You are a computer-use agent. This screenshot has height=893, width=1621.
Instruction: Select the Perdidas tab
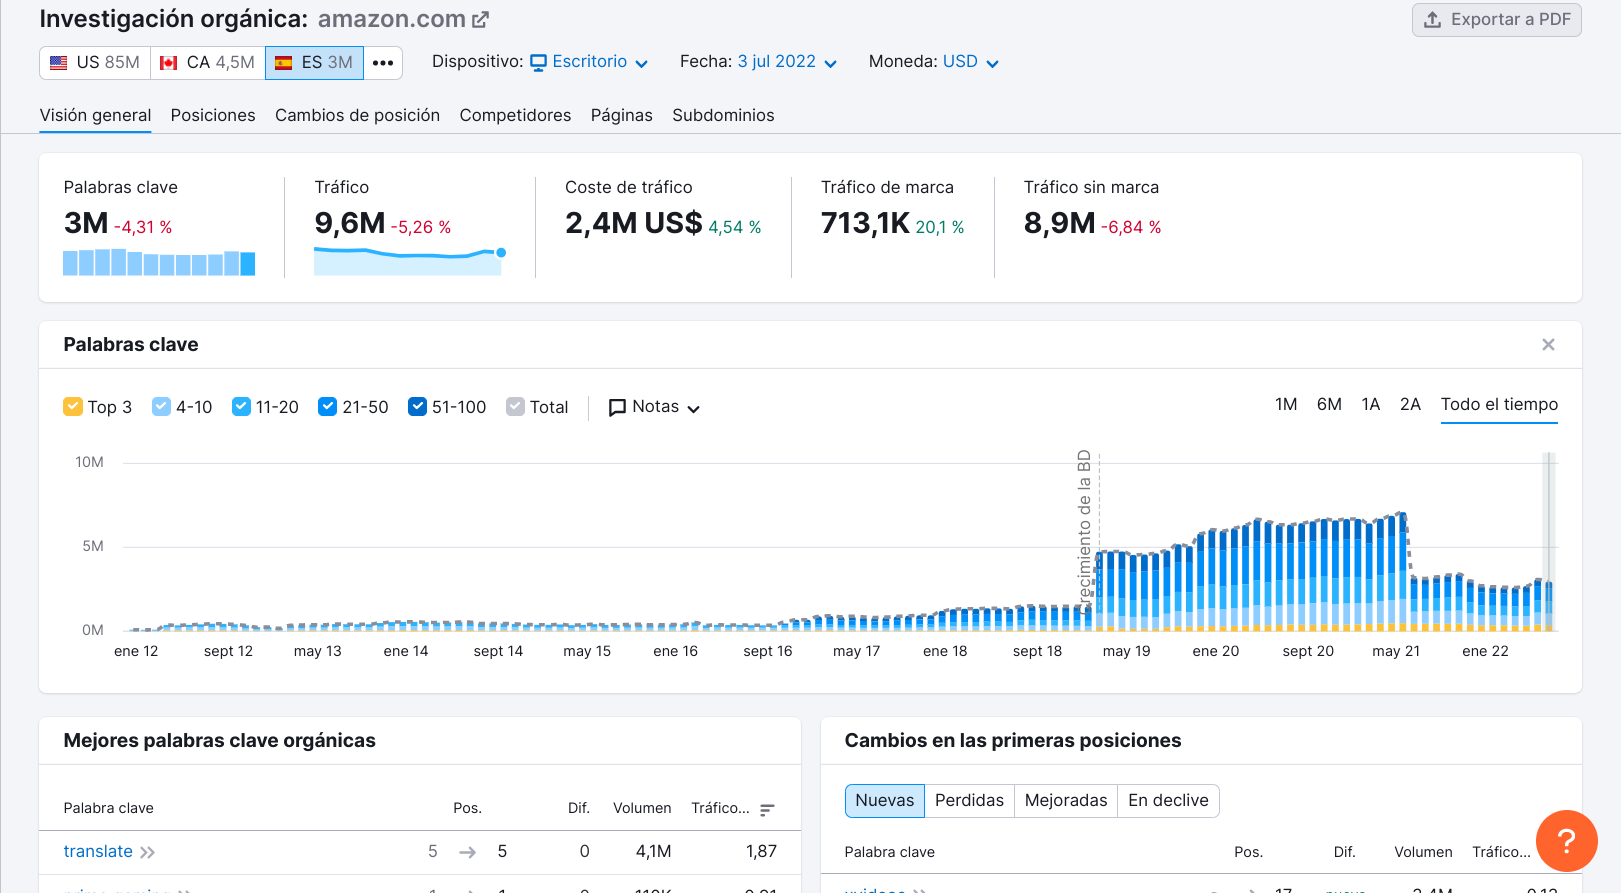pyautogui.click(x=968, y=801)
